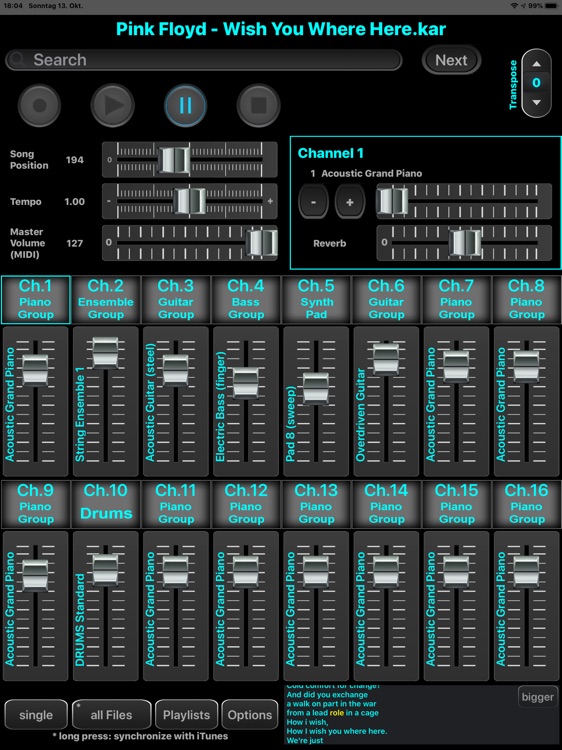Click the highlighted lyric word 'role'
This screenshot has height=750, width=562.
click(337, 713)
